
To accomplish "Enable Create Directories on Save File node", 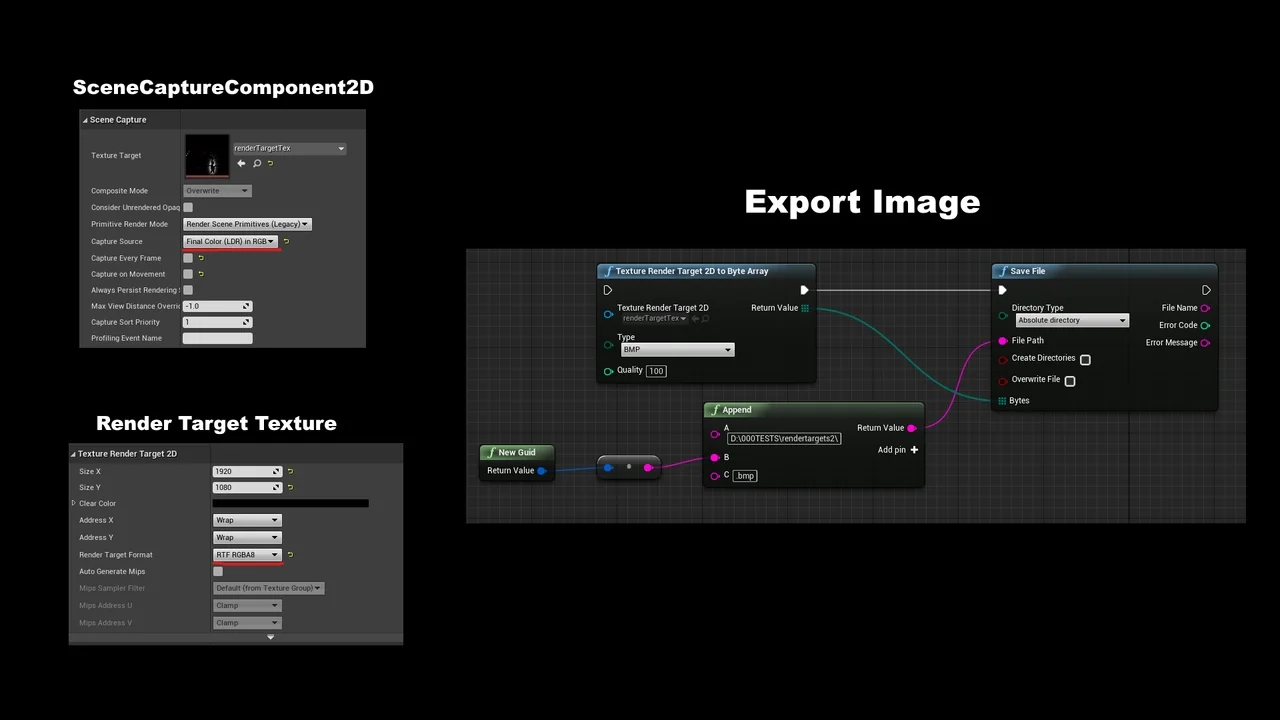I will coord(1085,359).
